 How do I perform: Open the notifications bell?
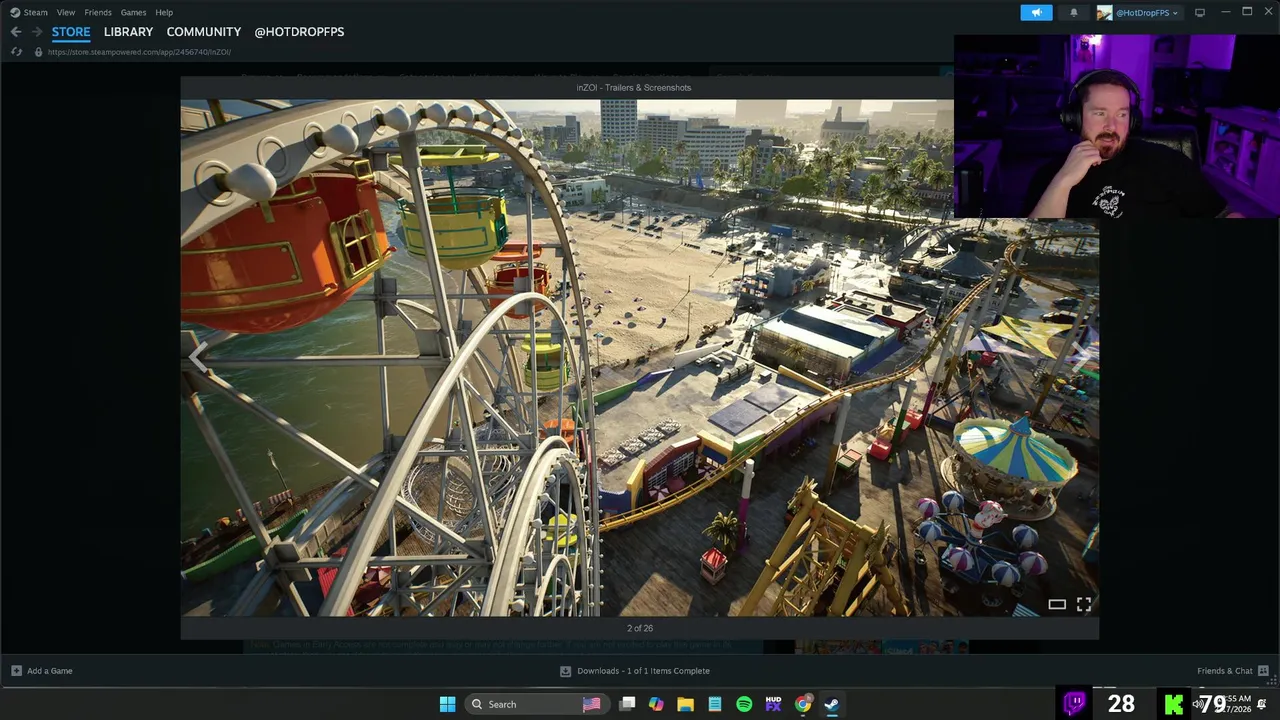(x=1074, y=12)
